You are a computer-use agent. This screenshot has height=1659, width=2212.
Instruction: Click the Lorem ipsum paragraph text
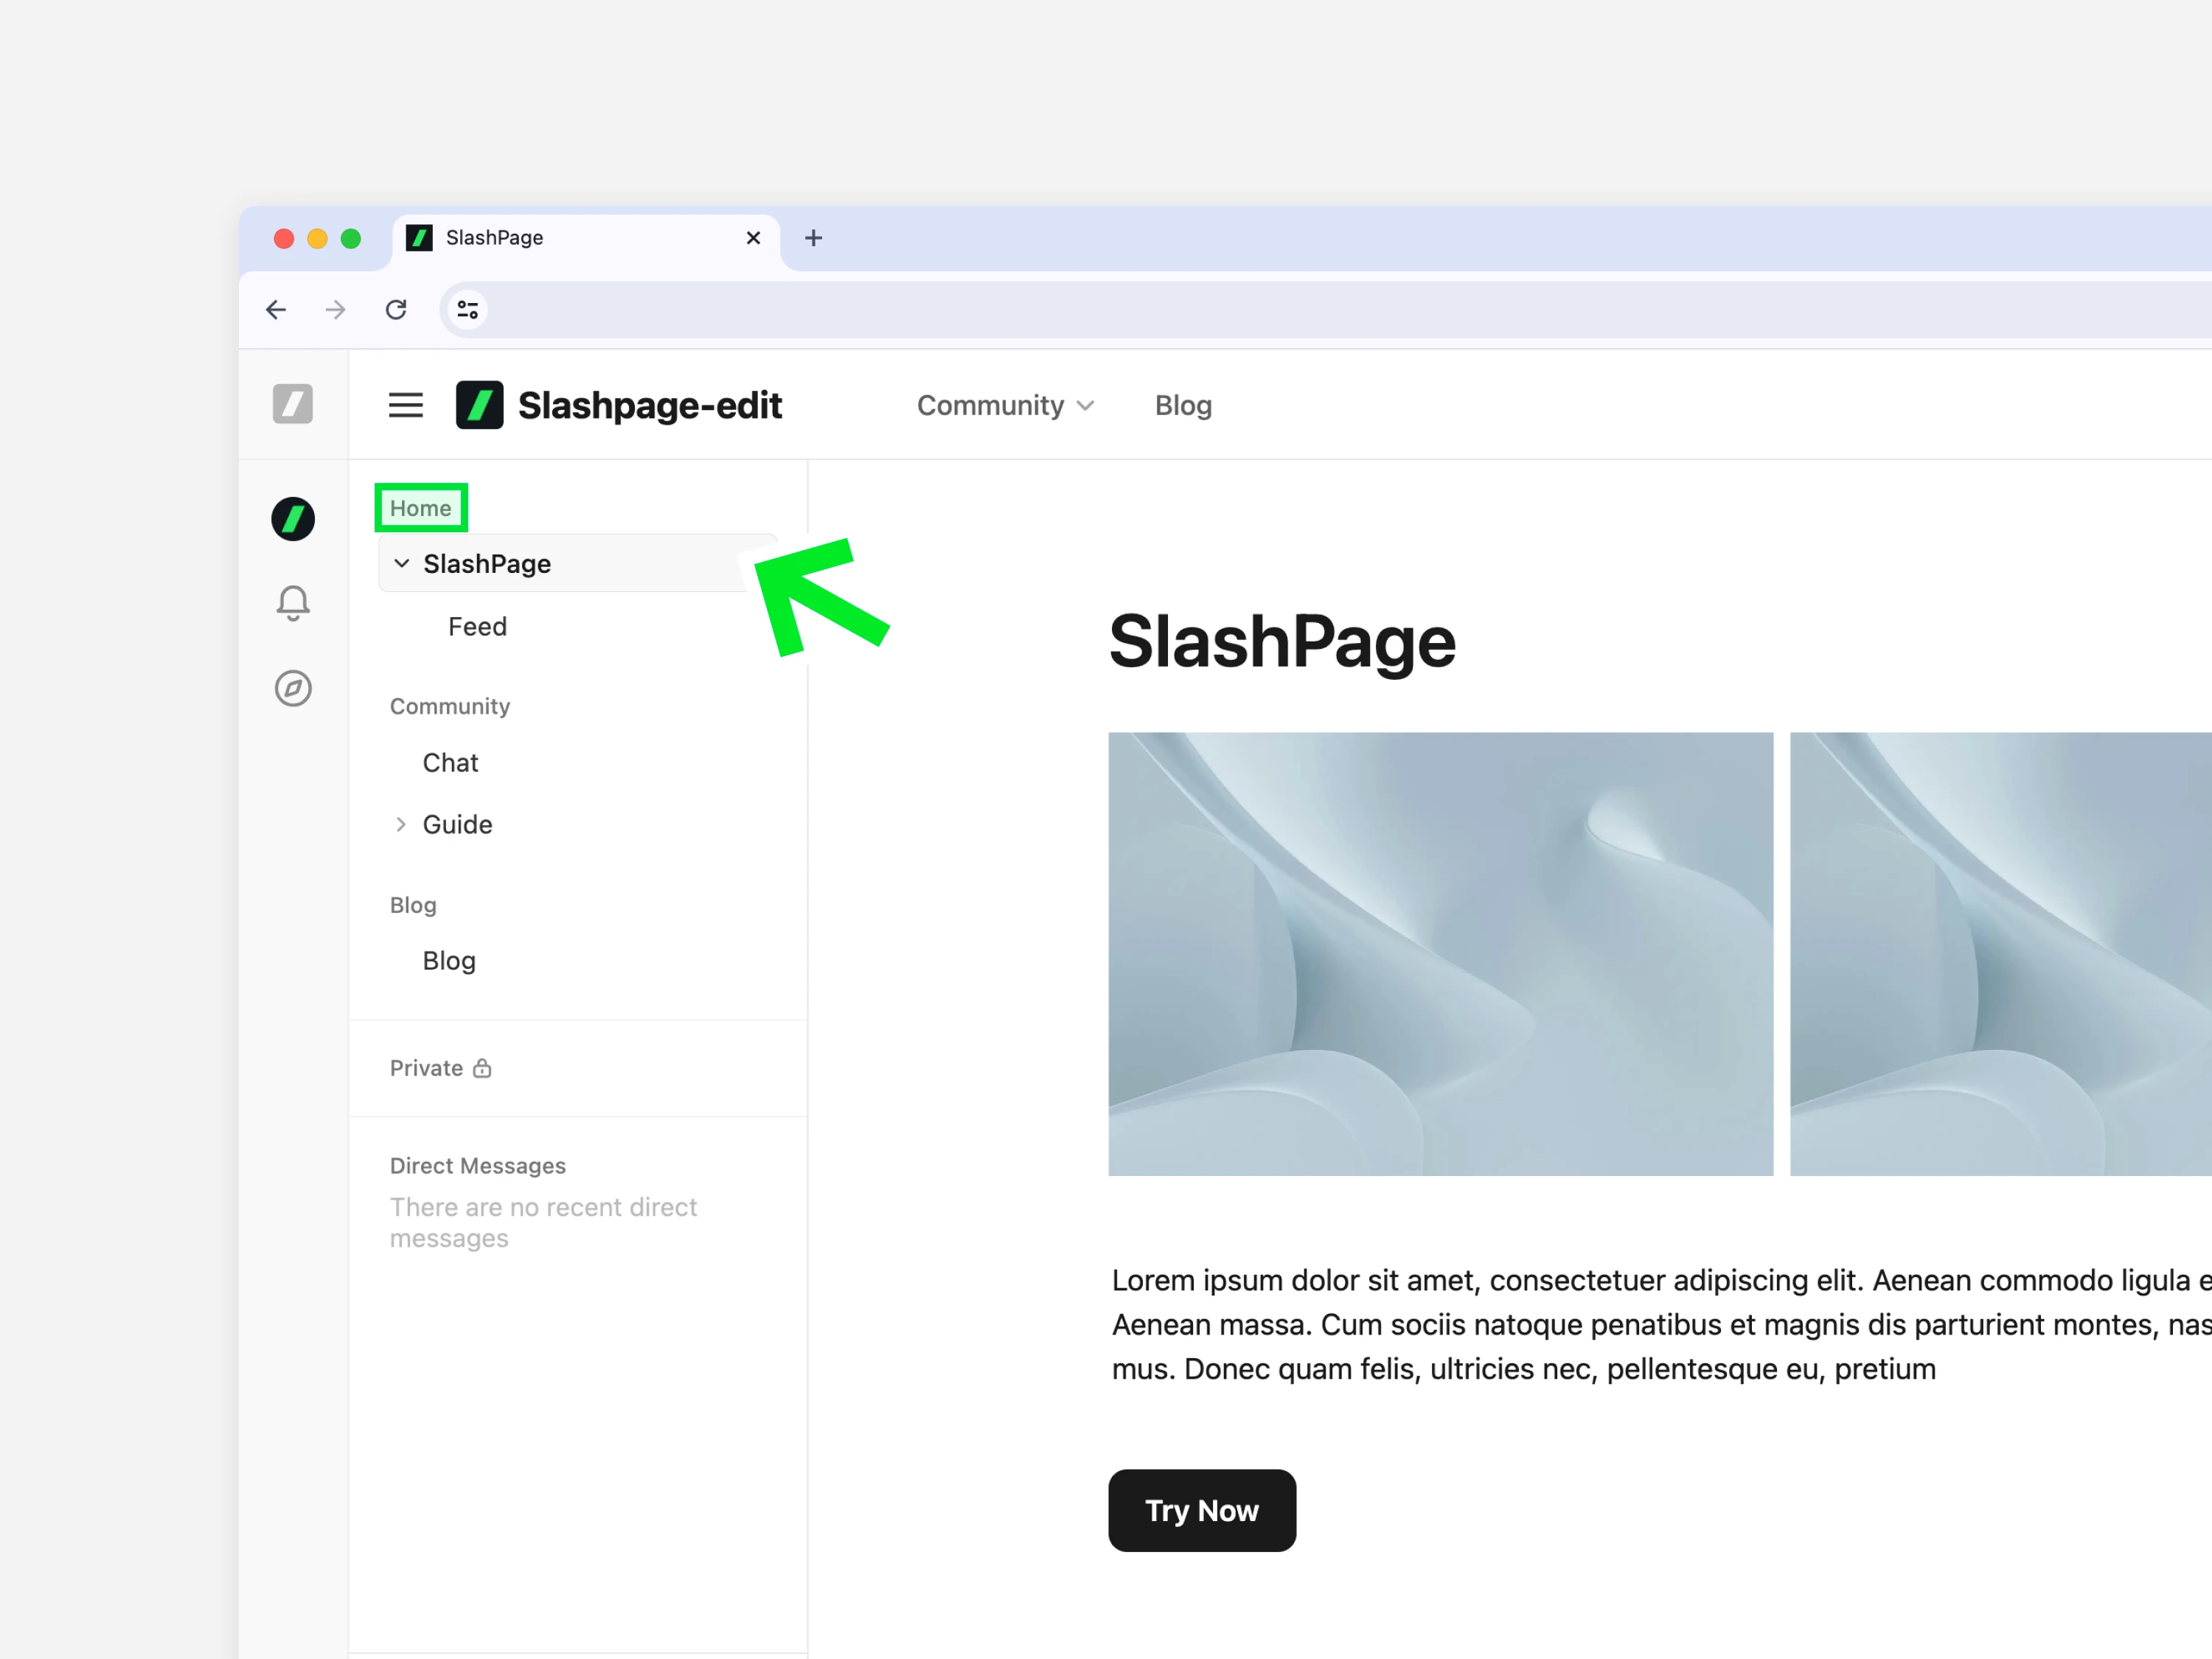(x=1661, y=1324)
